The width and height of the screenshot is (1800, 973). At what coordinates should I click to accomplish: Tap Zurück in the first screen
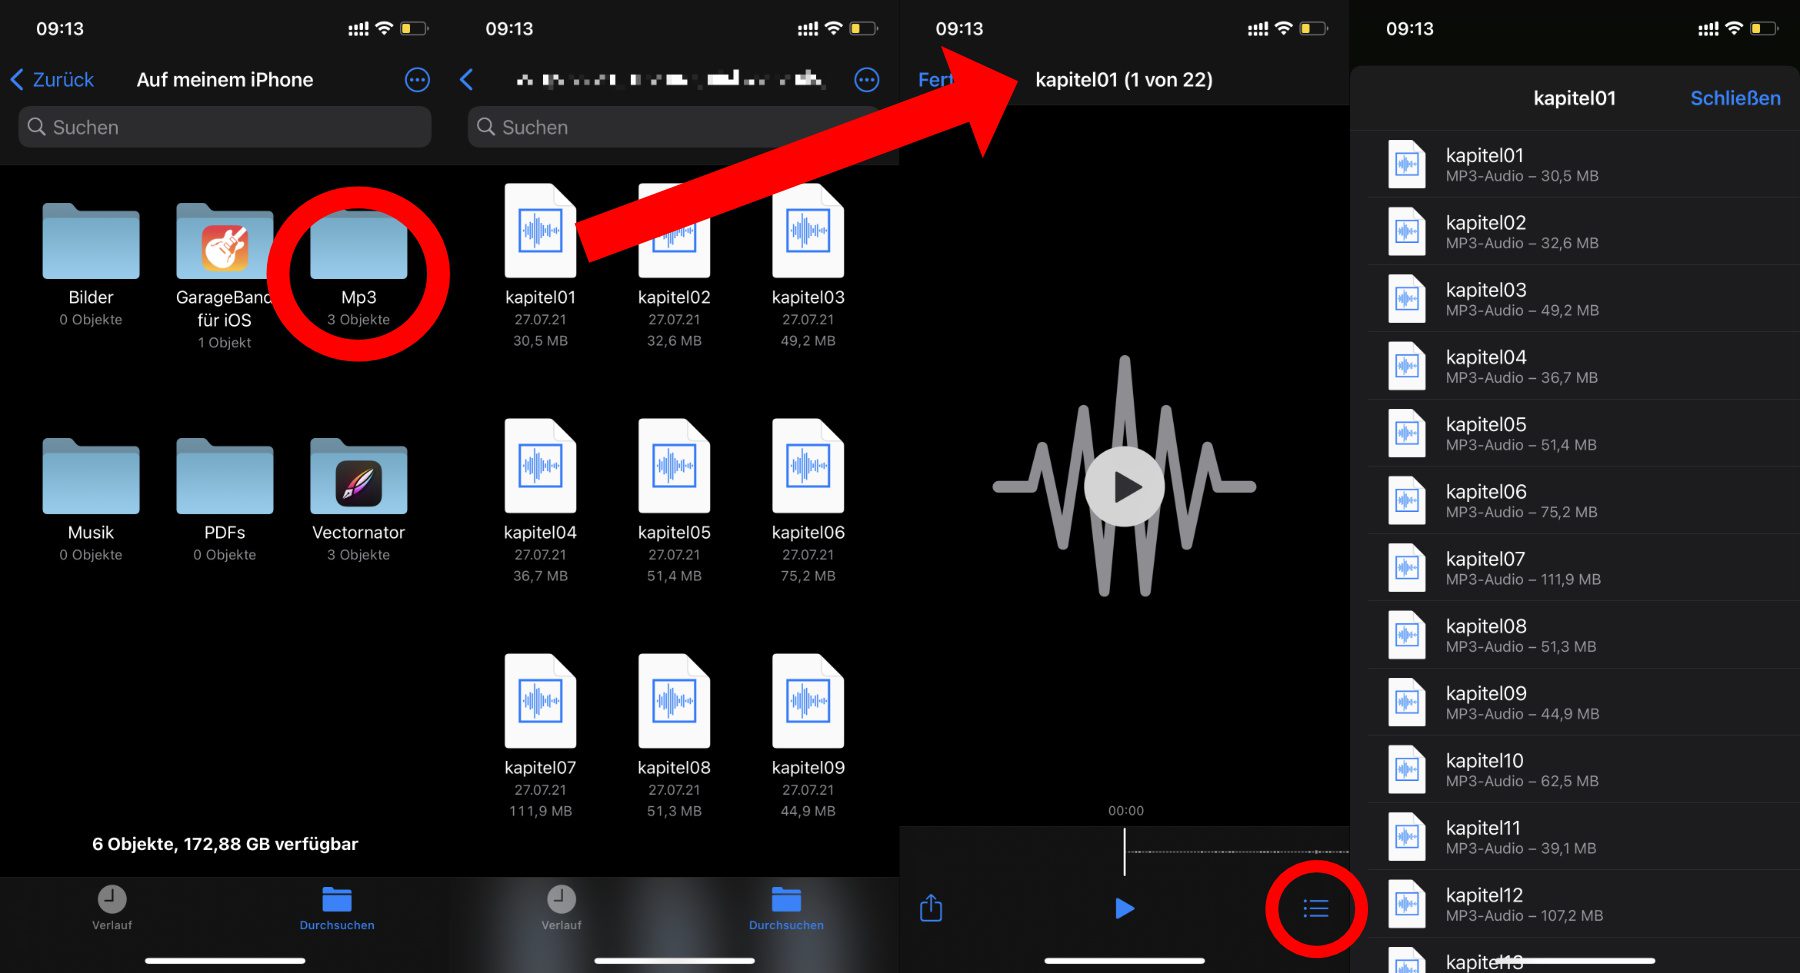point(52,79)
